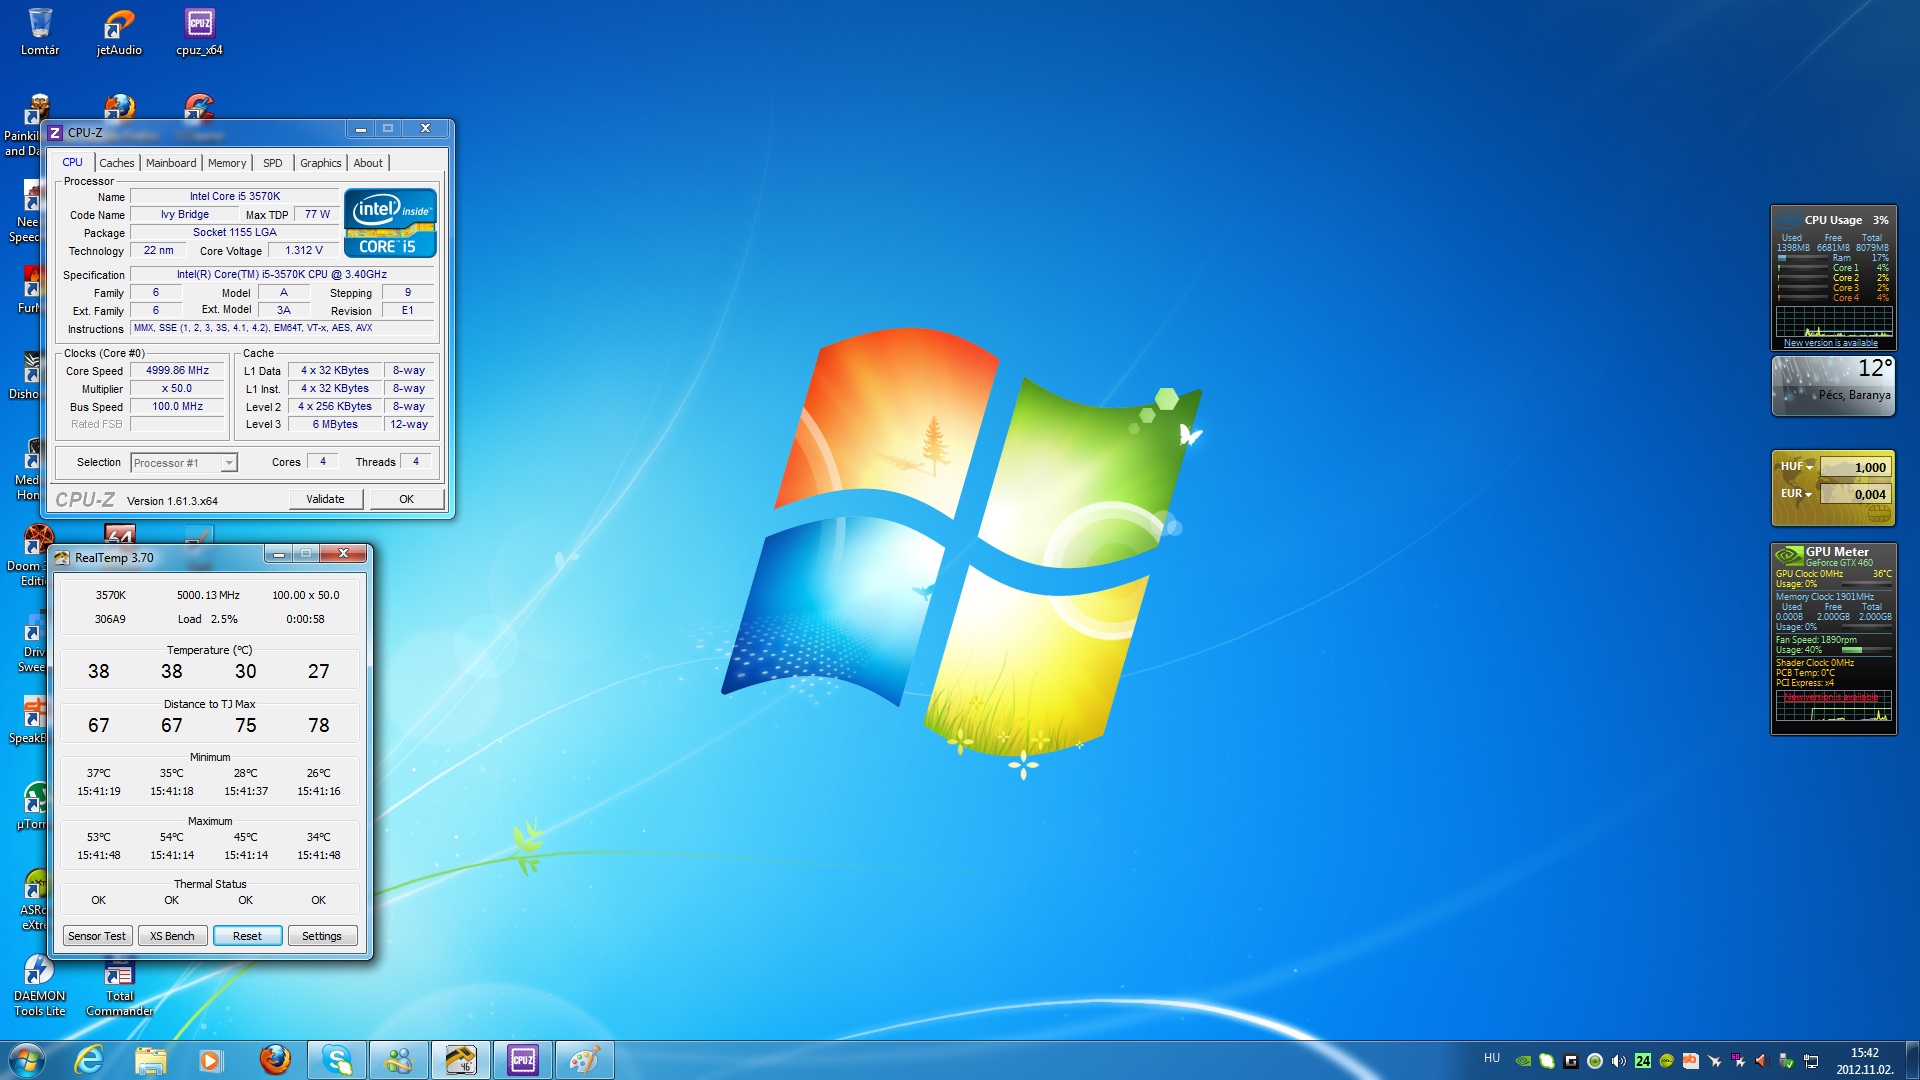The image size is (1920, 1080).
Task: Click the Level 3 cache value 6 MBytes
Action: coord(335,424)
